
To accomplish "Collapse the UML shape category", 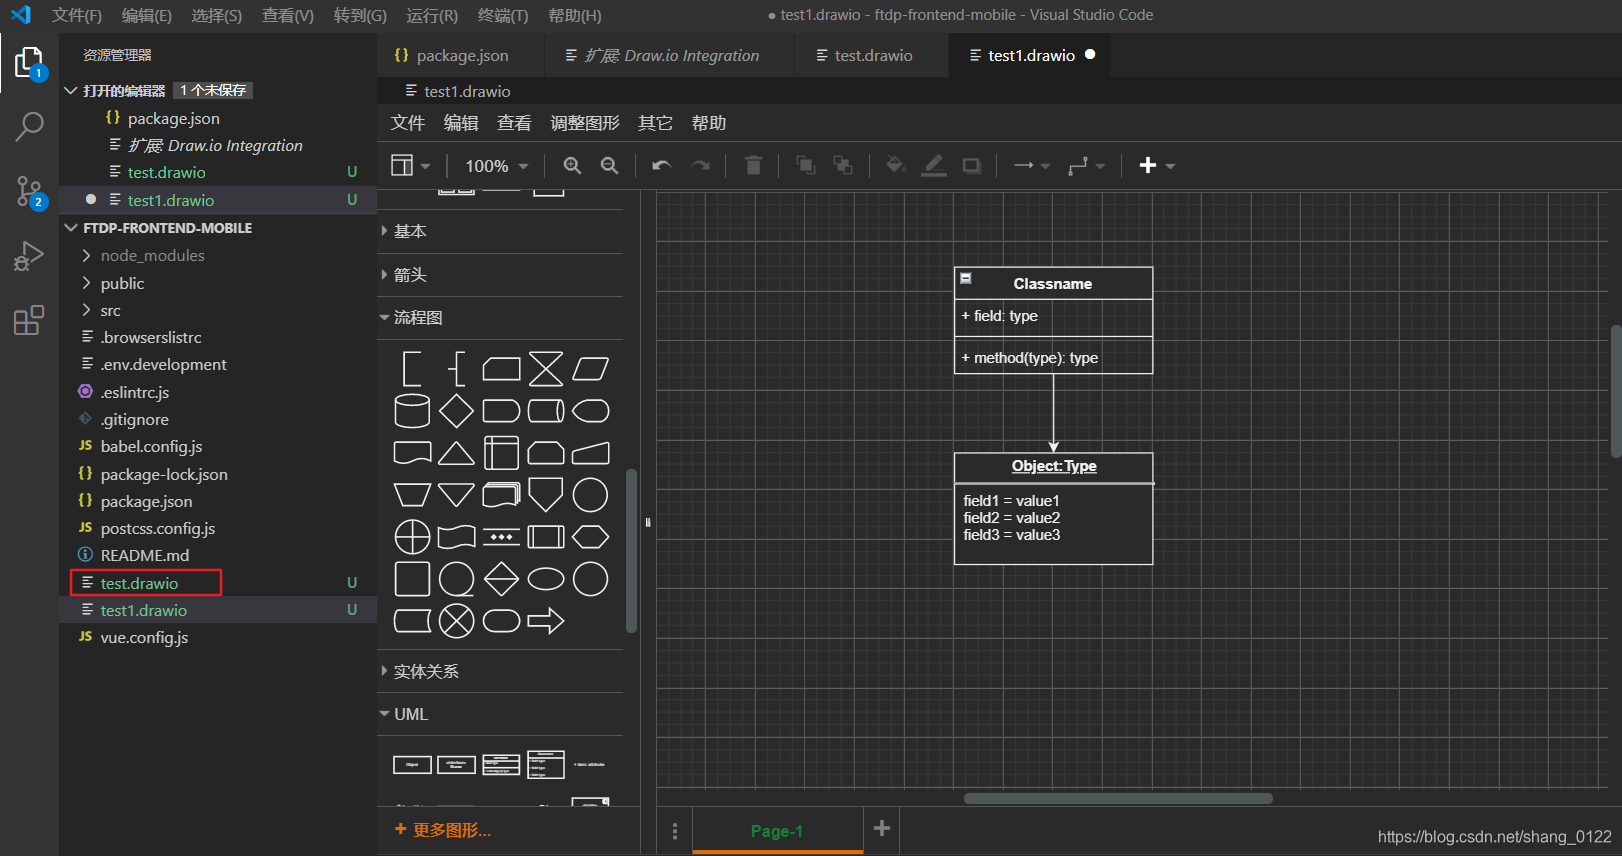I will click(500, 714).
